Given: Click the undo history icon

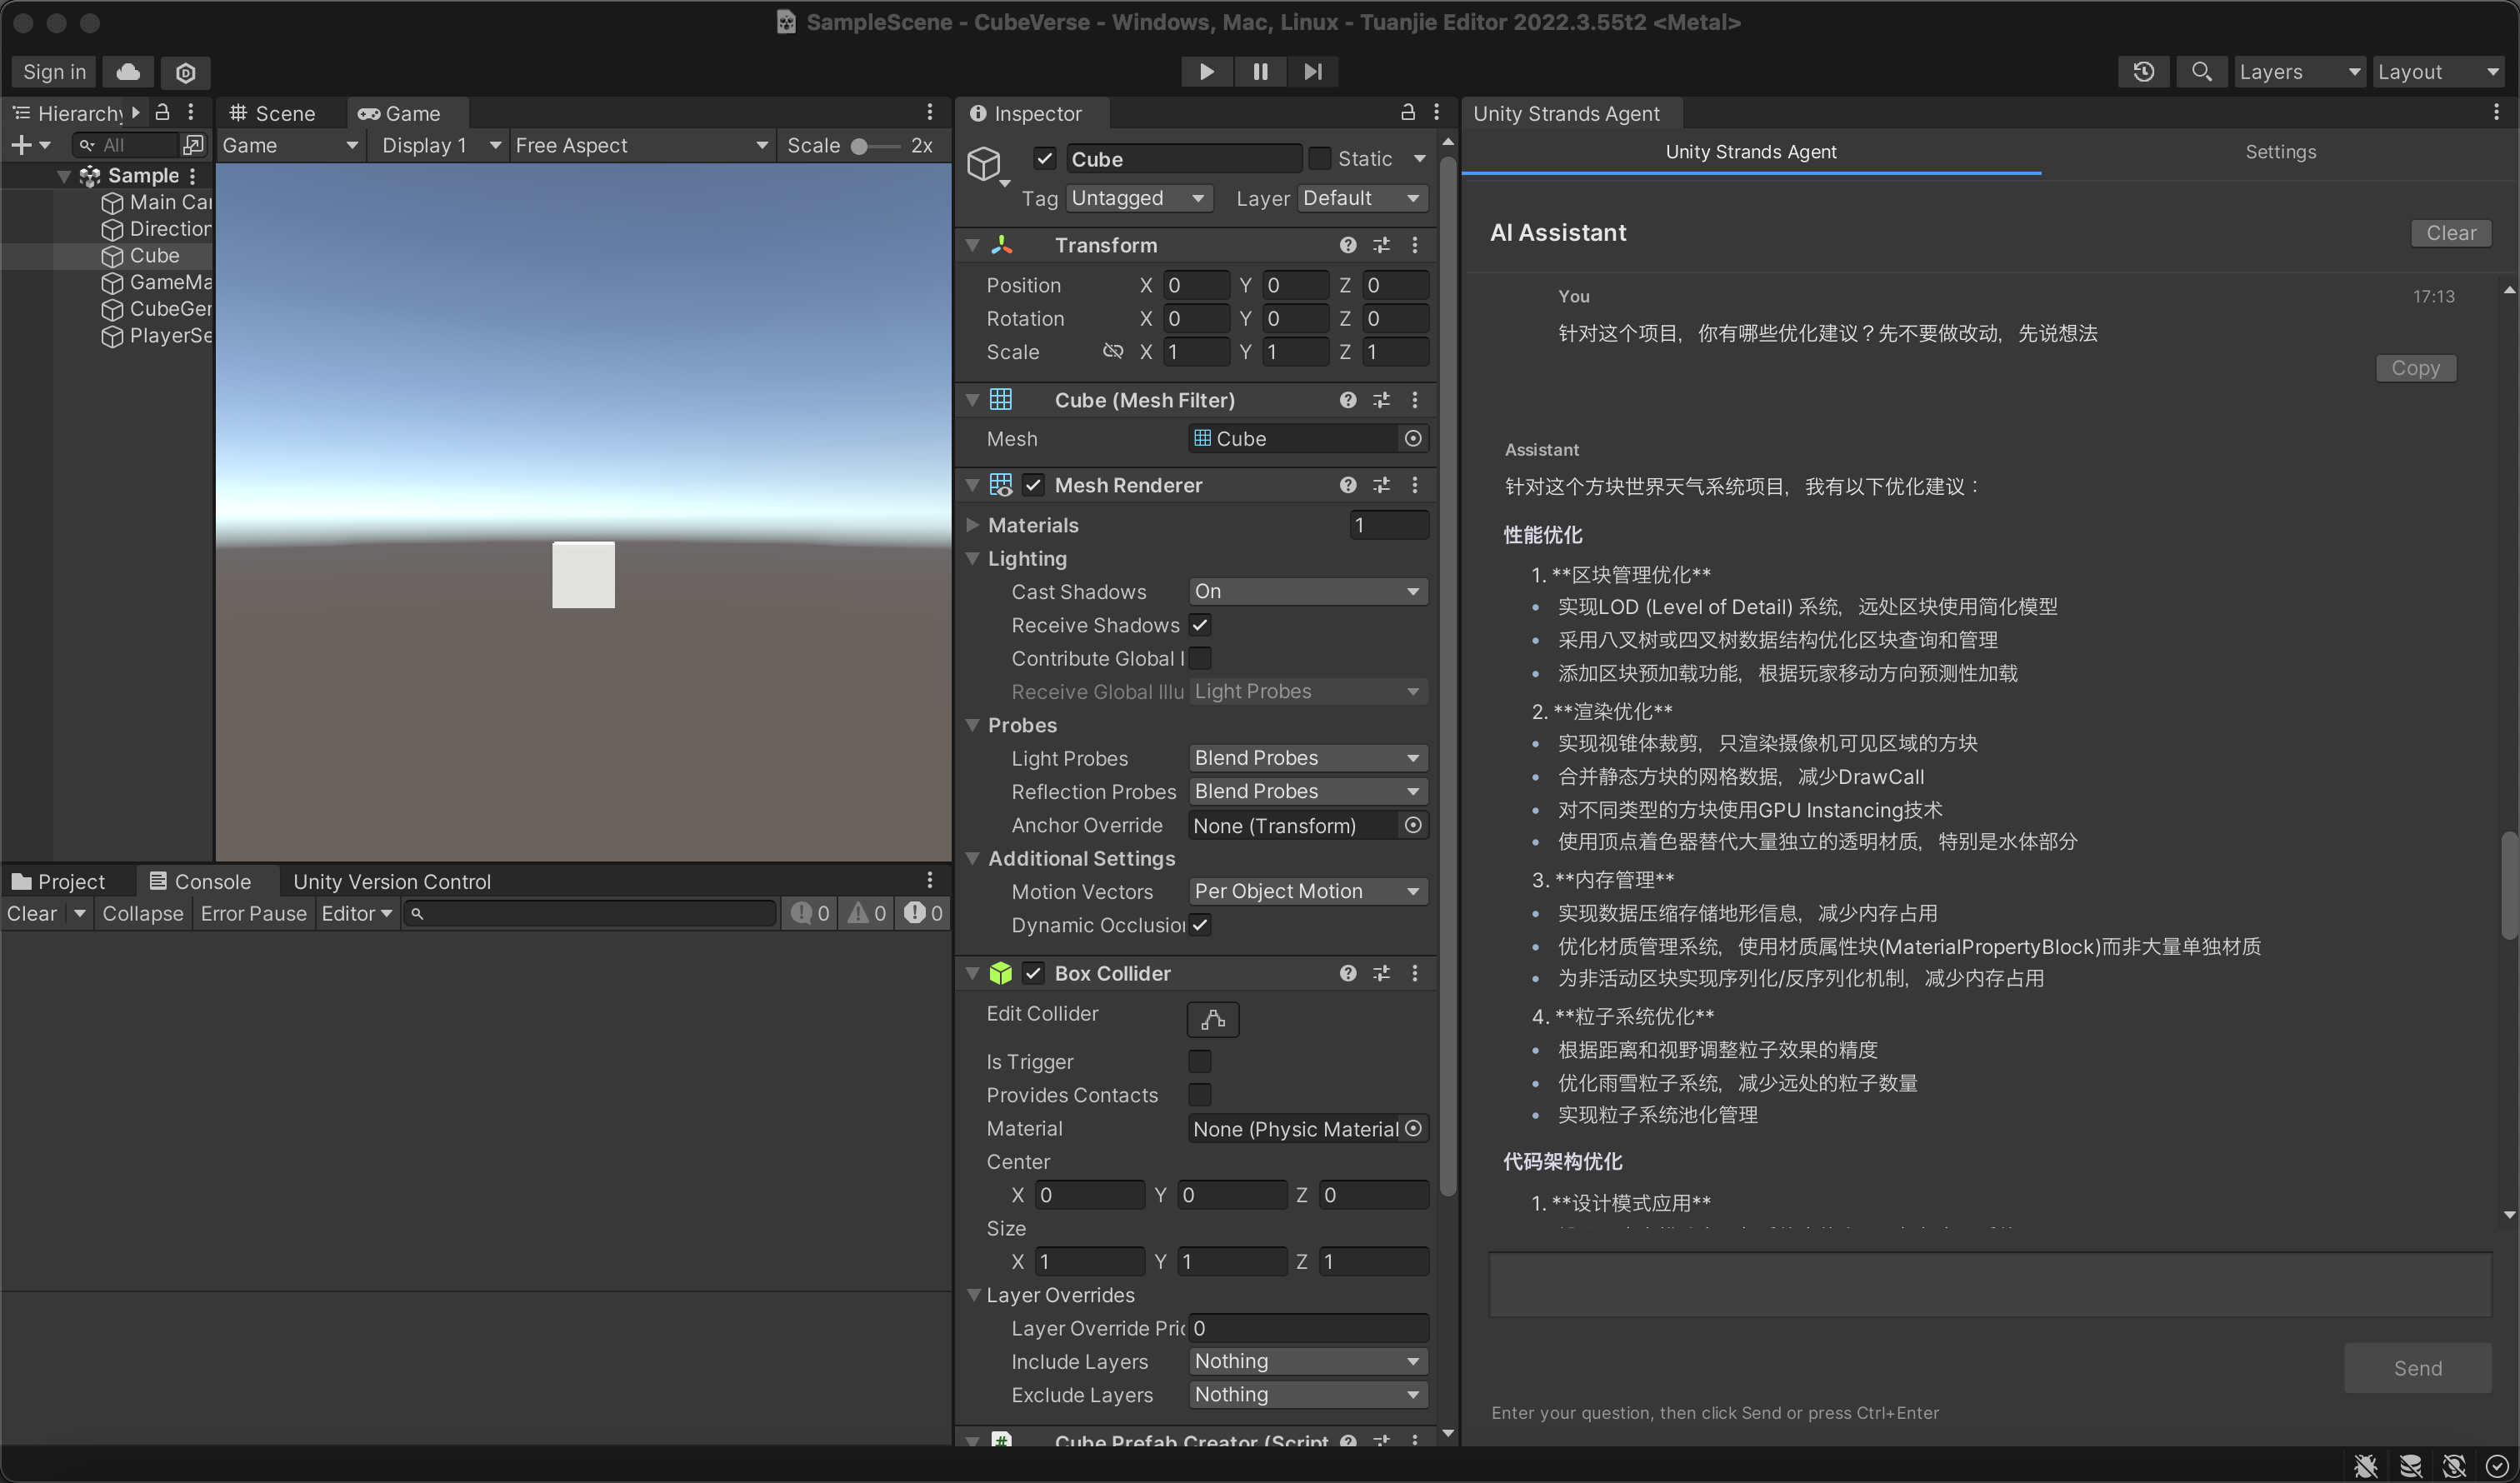Looking at the screenshot, I should 2143,71.
